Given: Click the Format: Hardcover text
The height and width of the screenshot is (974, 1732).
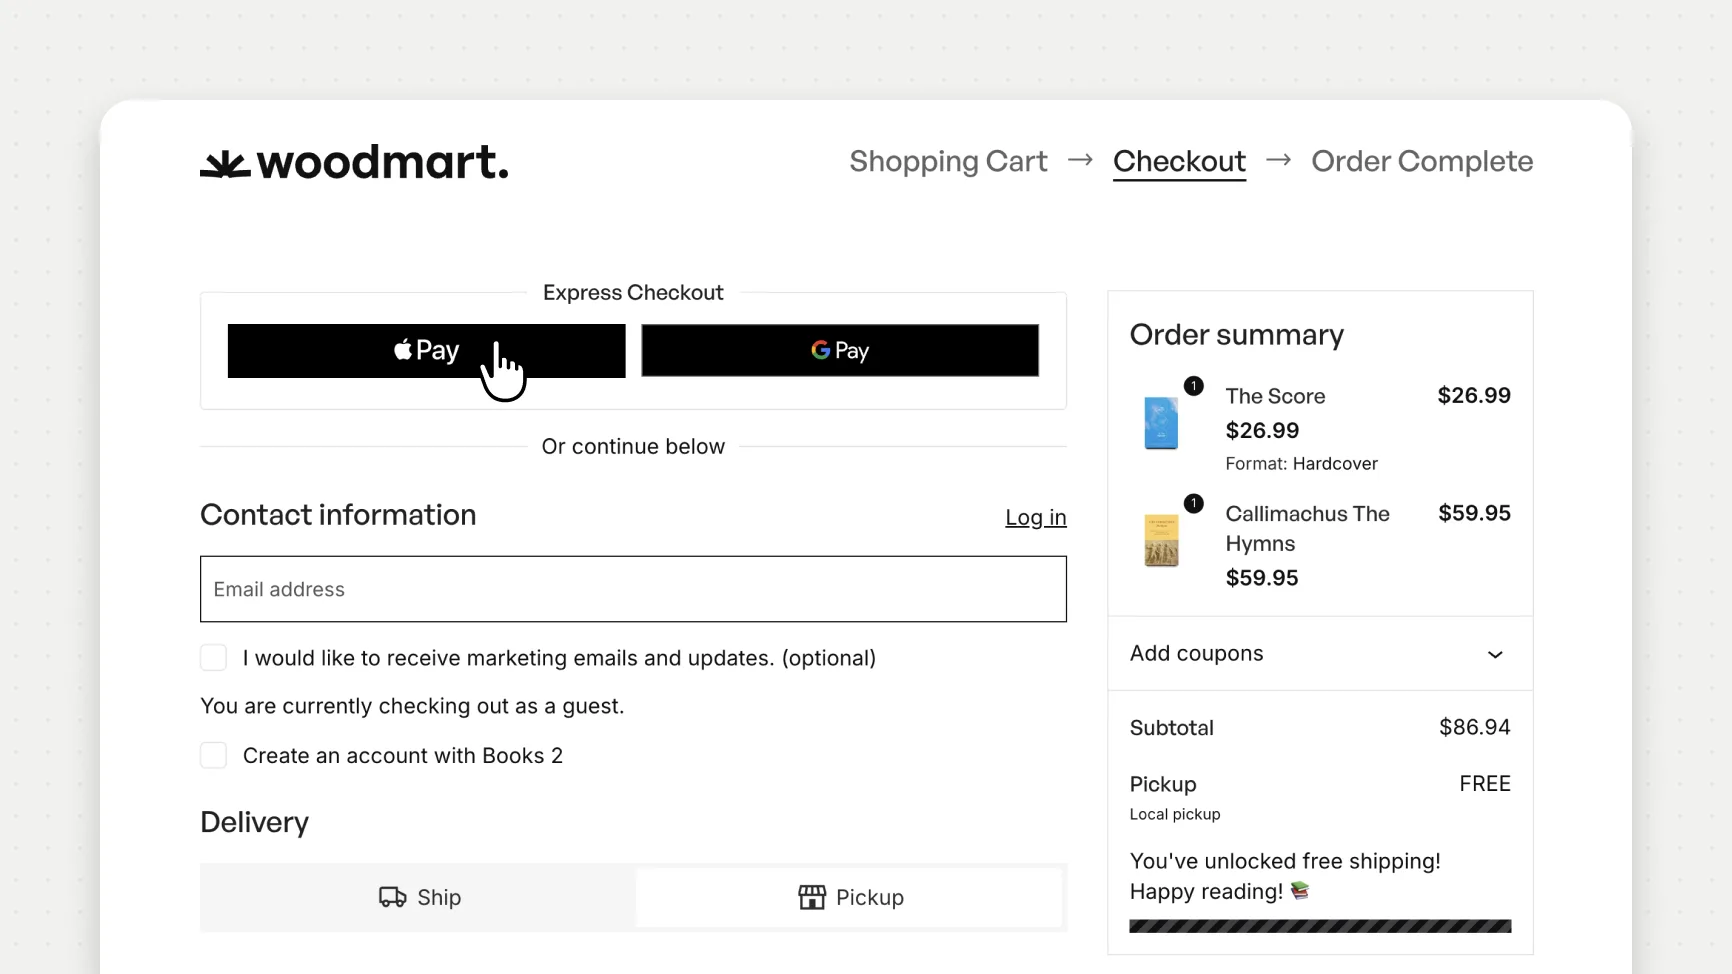Looking at the screenshot, I should click(x=1301, y=463).
